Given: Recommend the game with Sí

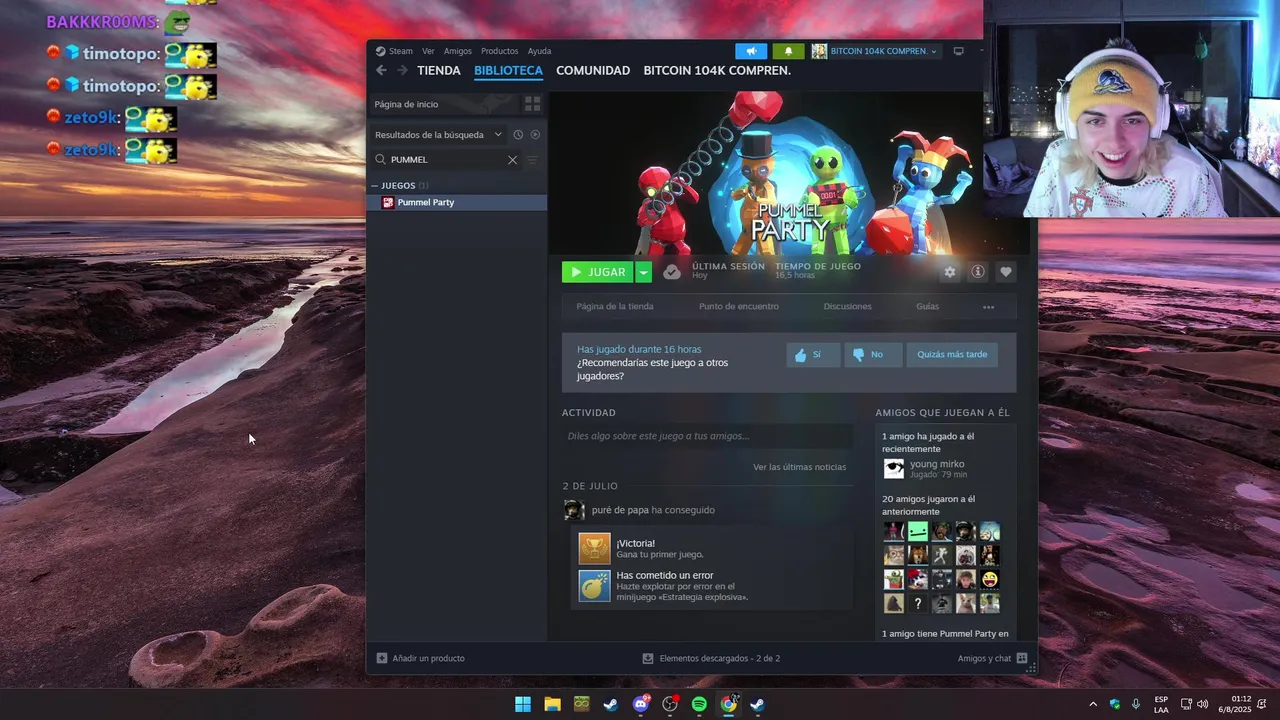Looking at the screenshot, I should tap(813, 354).
